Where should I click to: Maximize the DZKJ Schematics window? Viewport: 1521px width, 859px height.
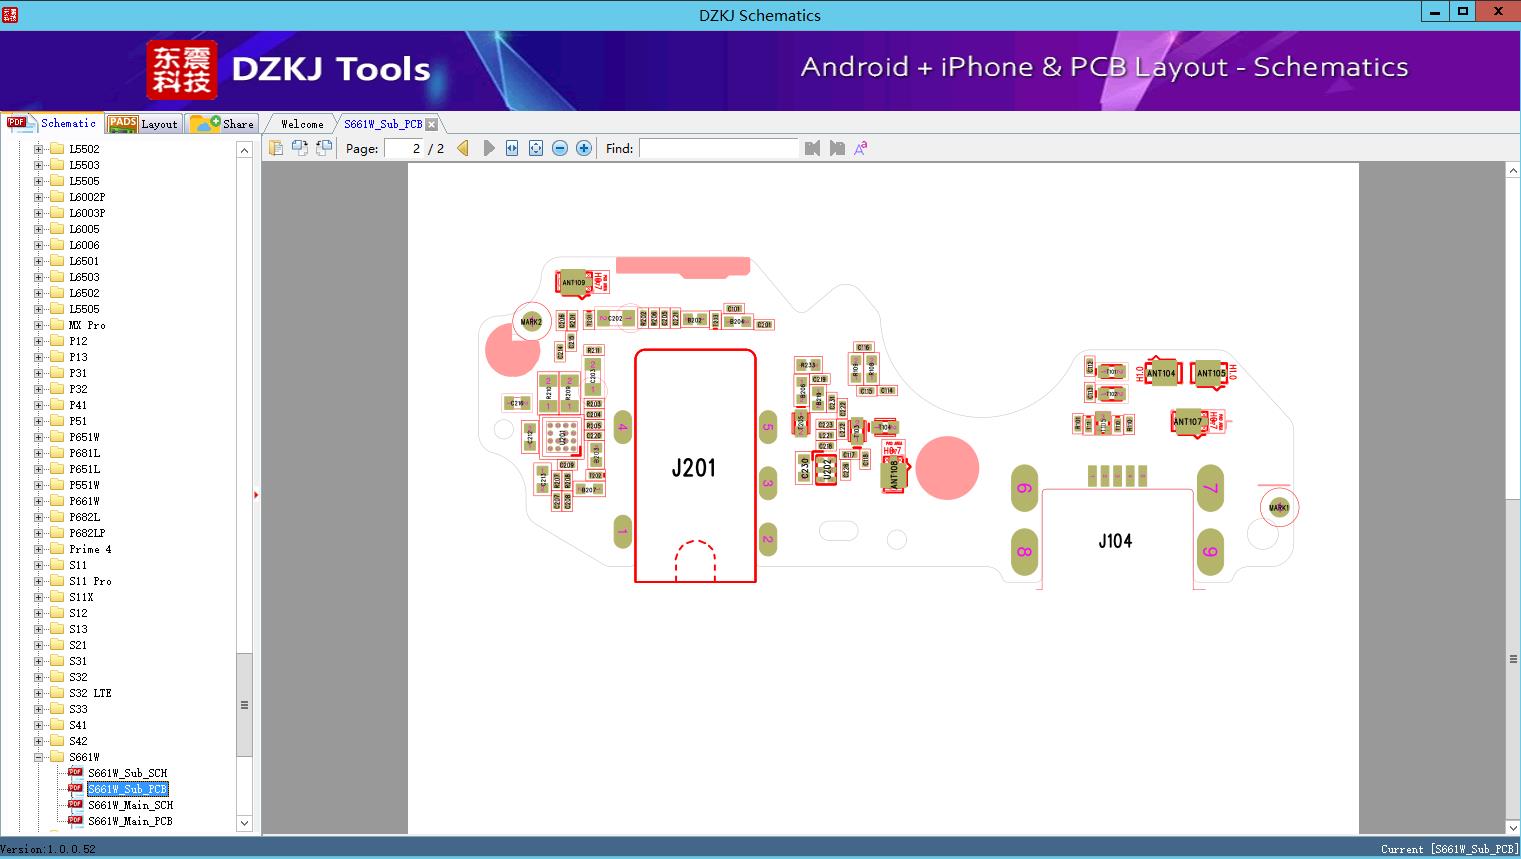(x=1463, y=12)
